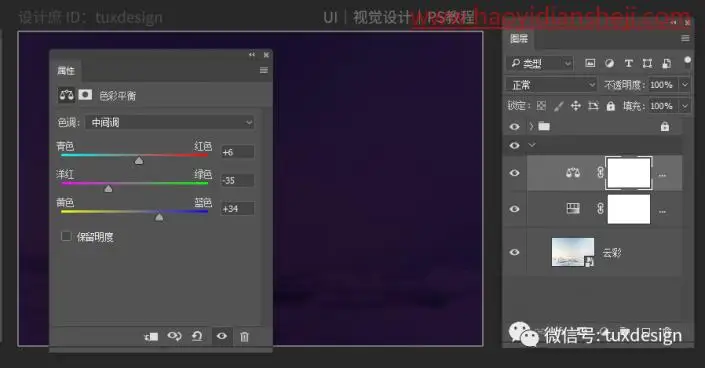Click the 洋红-绿色 slider handle
Screen dimensions: 705x368
108,188
